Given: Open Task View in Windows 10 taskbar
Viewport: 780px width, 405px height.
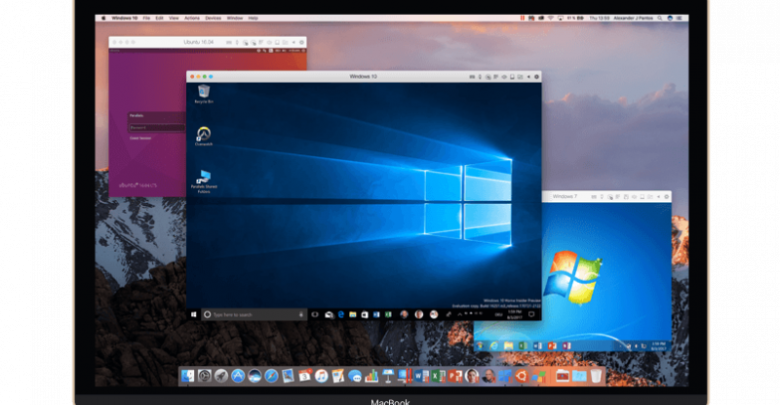Looking at the screenshot, I should pos(315,314).
